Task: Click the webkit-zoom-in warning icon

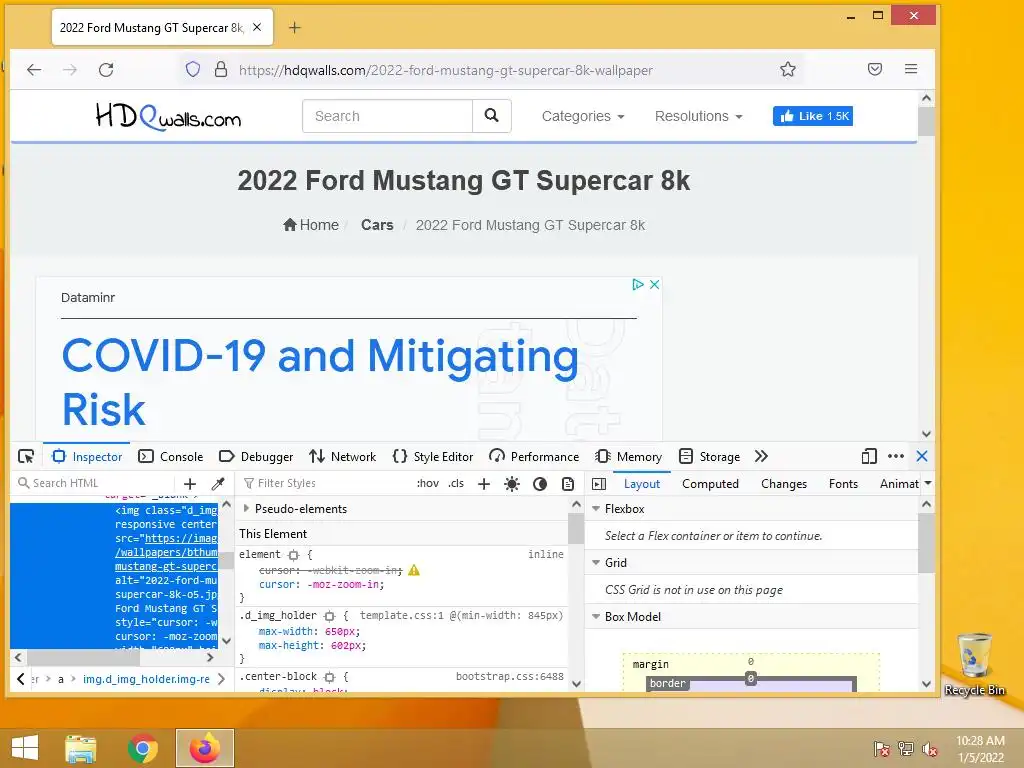Action: (x=414, y=570)
